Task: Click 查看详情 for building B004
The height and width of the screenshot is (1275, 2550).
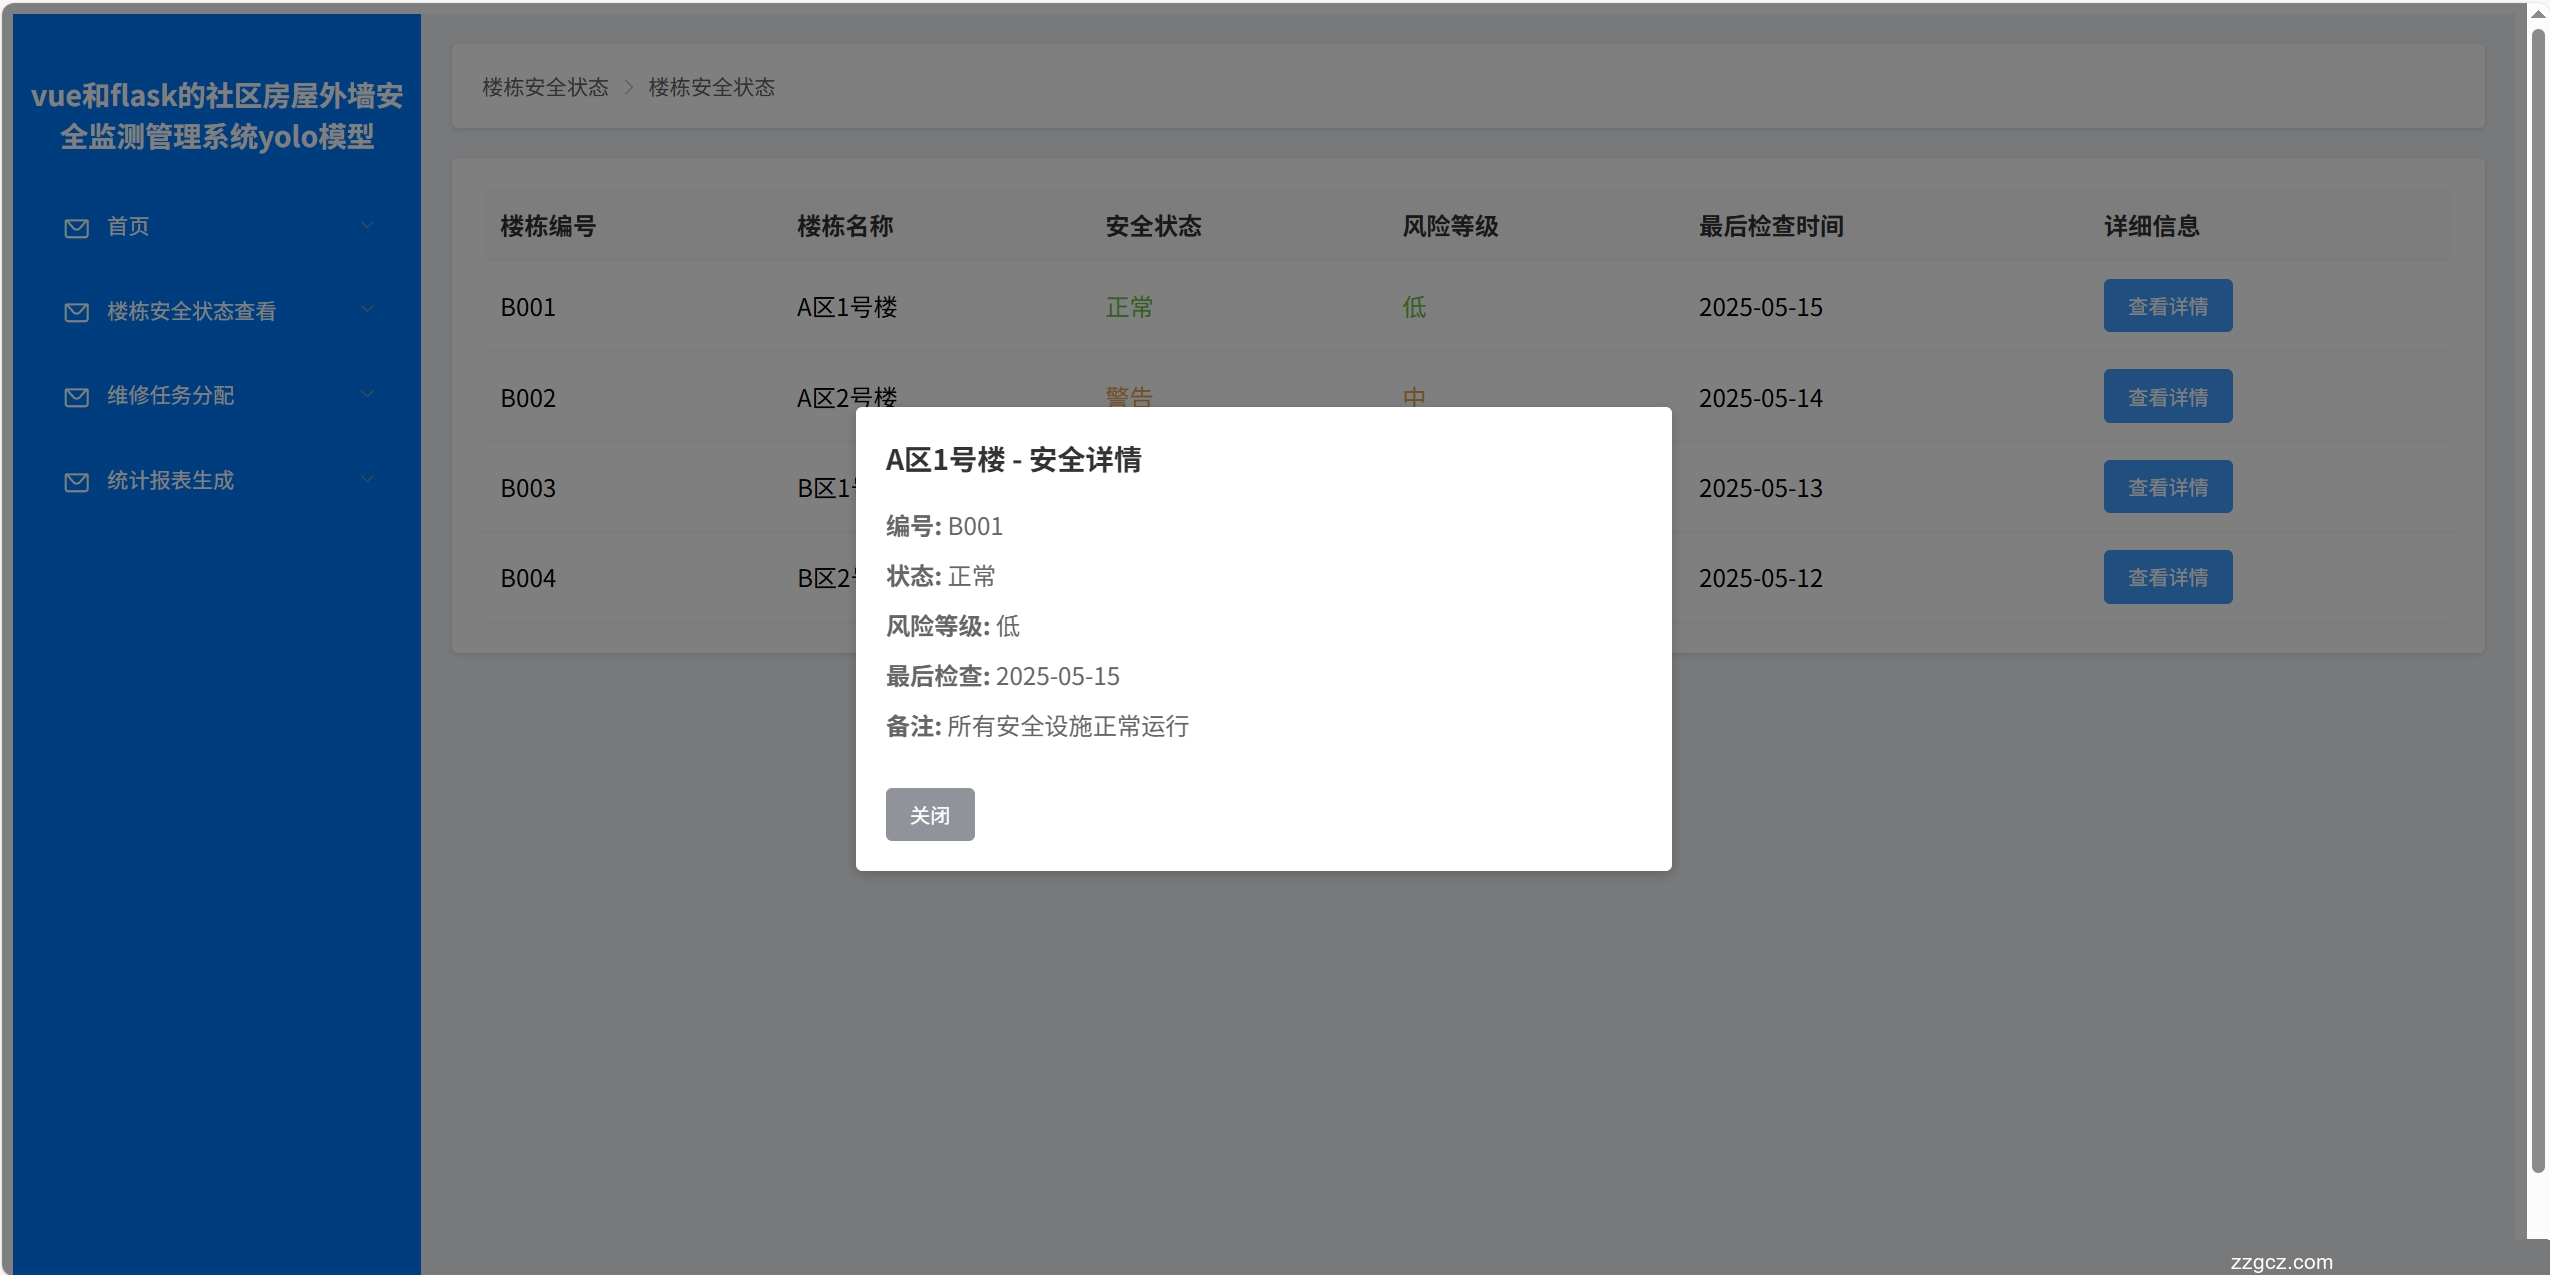Action: (2167, 577)
